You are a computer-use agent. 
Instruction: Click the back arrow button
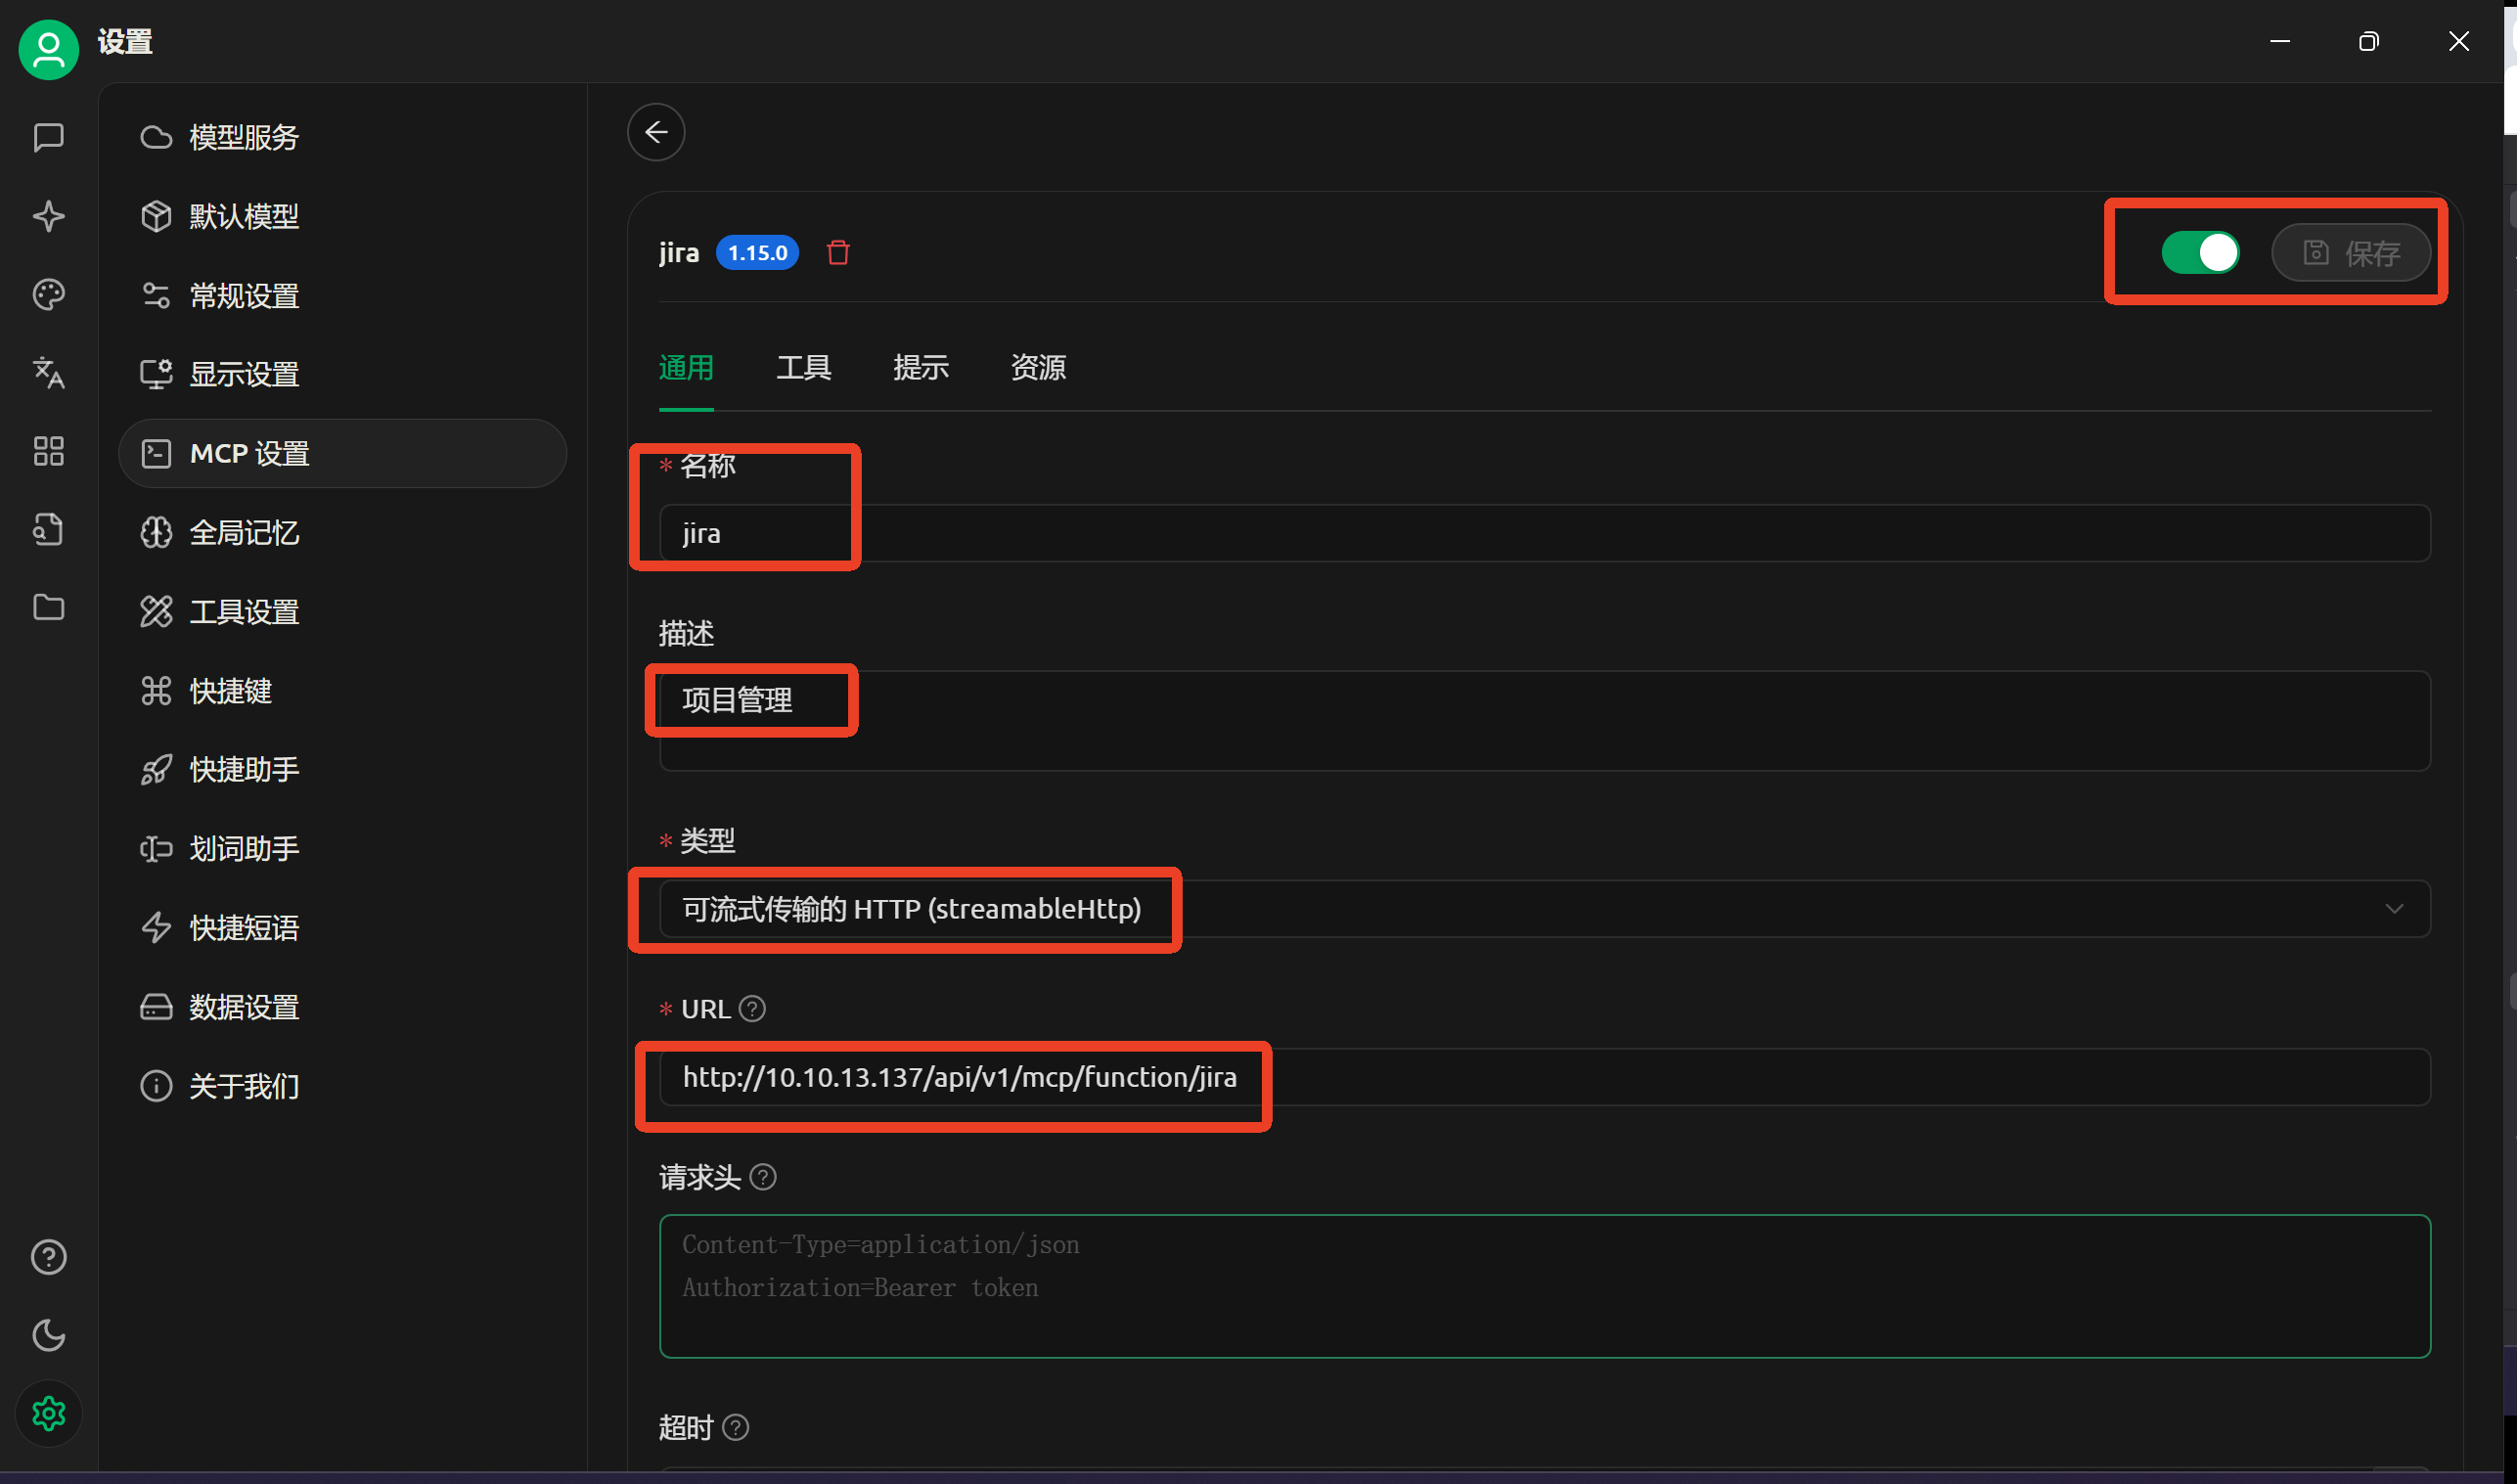pos(656,132)
